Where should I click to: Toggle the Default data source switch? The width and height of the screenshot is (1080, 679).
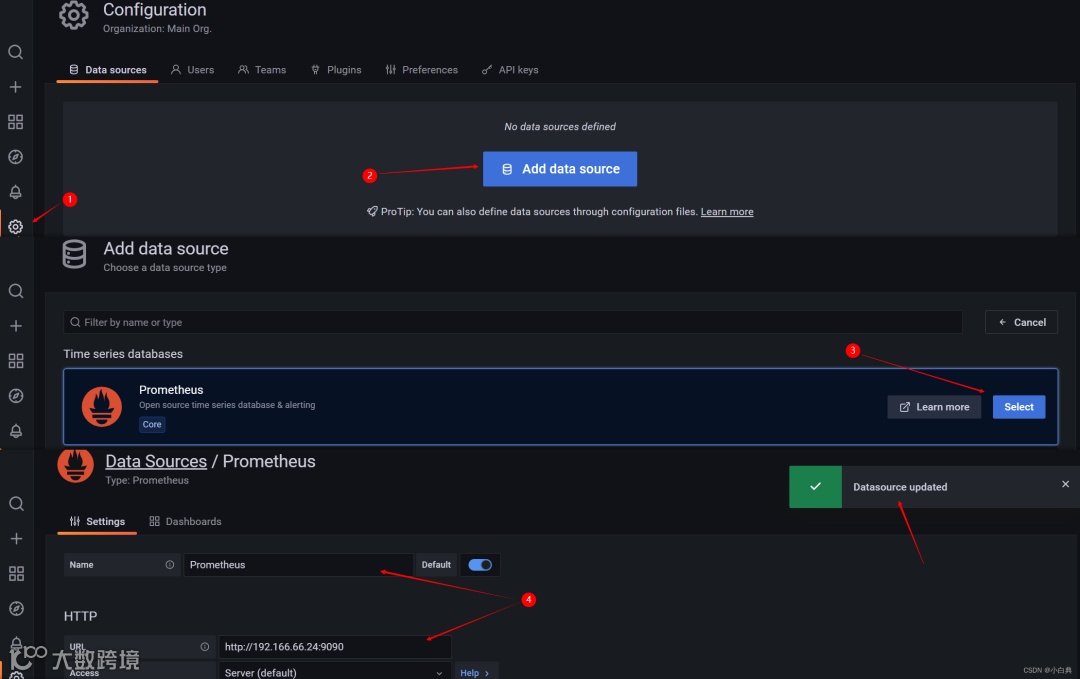pos(480,565)
